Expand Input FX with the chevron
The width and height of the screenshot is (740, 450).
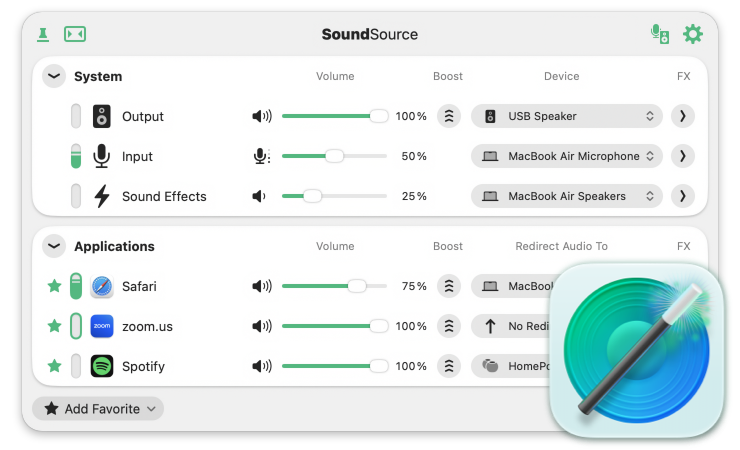[x=683, y=156]
